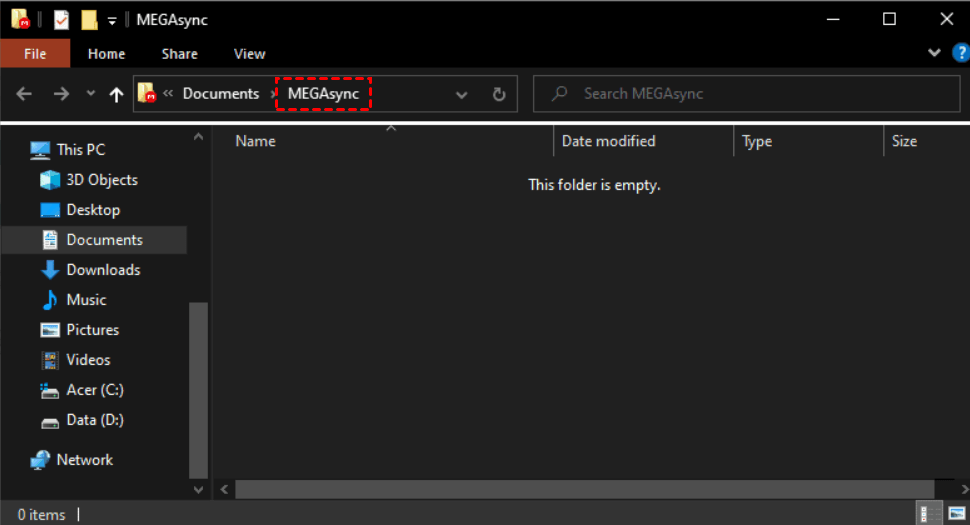Image resolution: width=970 pixels, height=525 pixels.
Task: Click the Downloads blue arrow icon
Action: [x=50, y=270]
